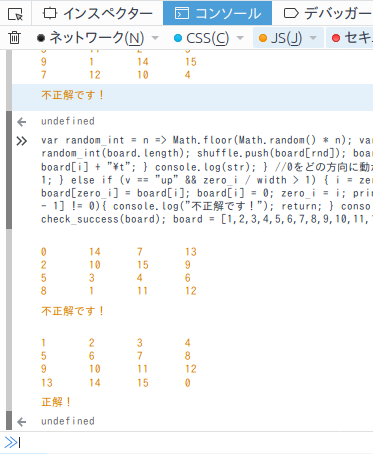Activate the element picker icon
Image resolution: width=373 pixels, height=454 pixels.
[15, 14]
